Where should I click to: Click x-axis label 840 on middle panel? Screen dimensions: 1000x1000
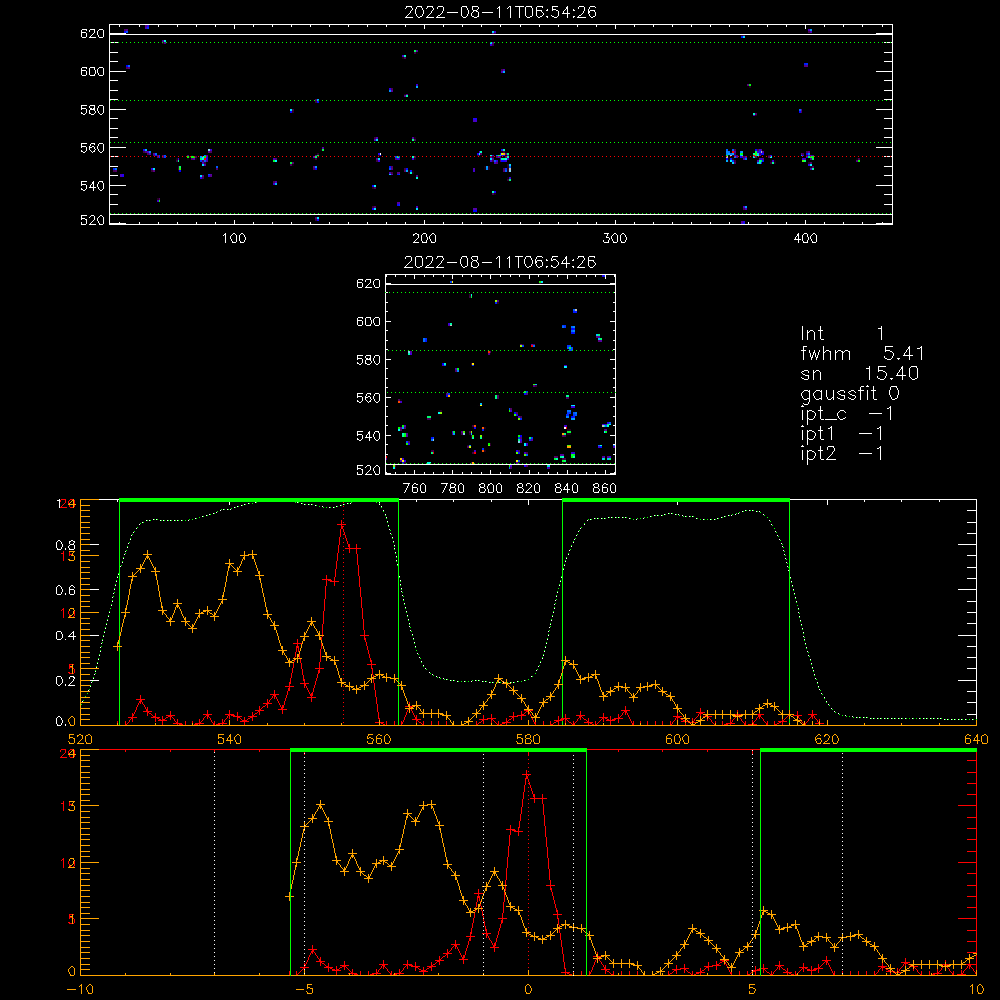pyautogui.click(x=566, y=489)
